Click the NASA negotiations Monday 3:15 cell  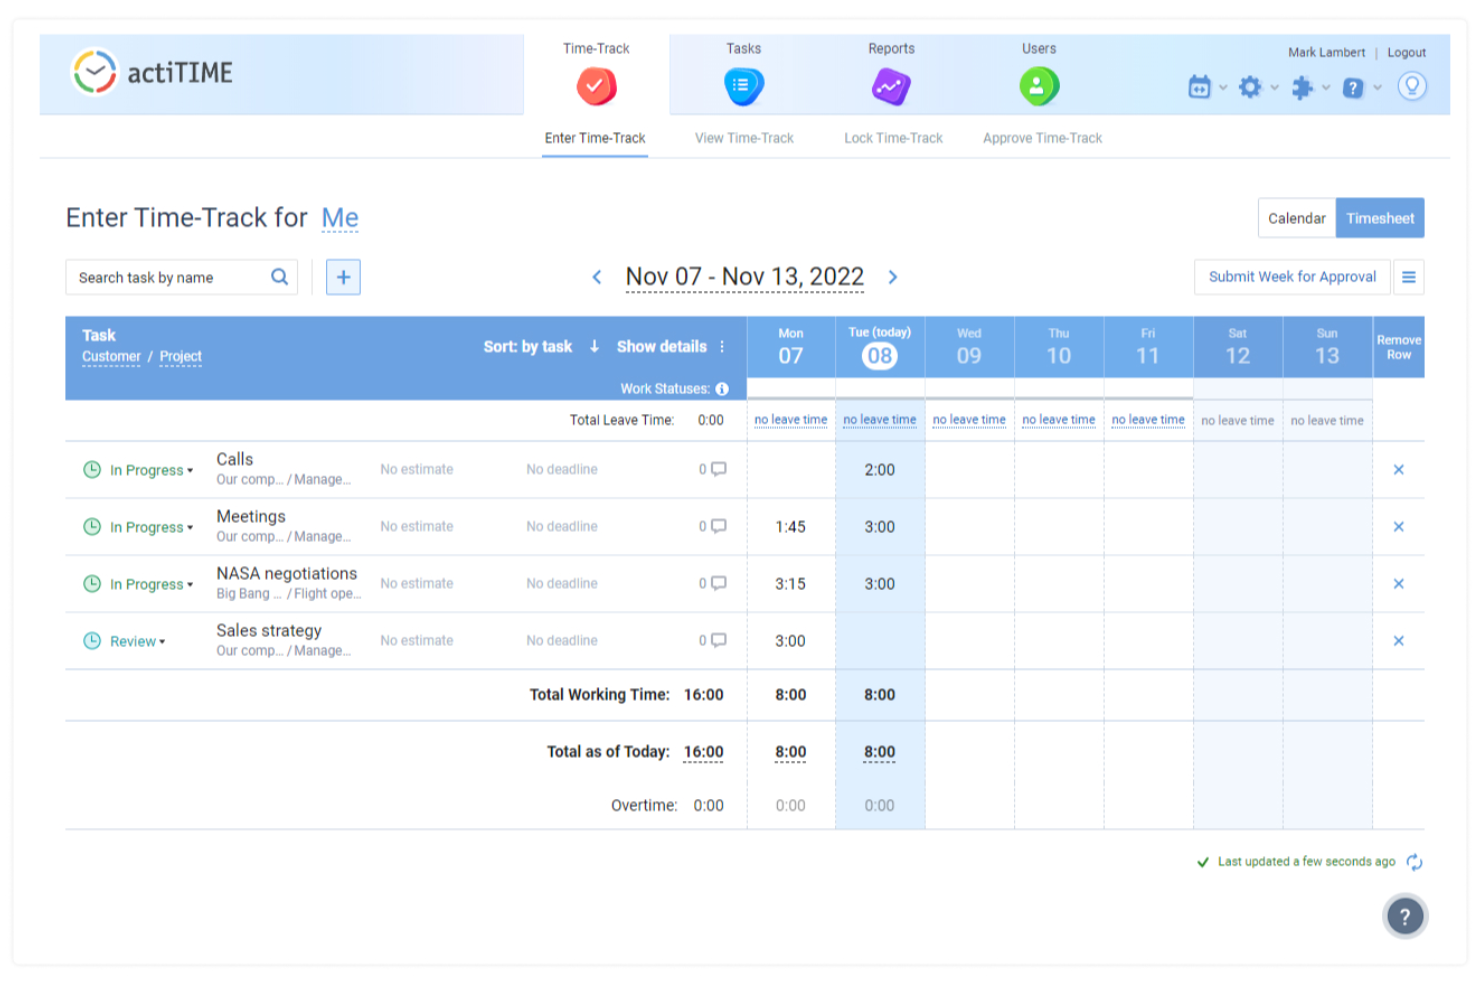tap(791, 583)
